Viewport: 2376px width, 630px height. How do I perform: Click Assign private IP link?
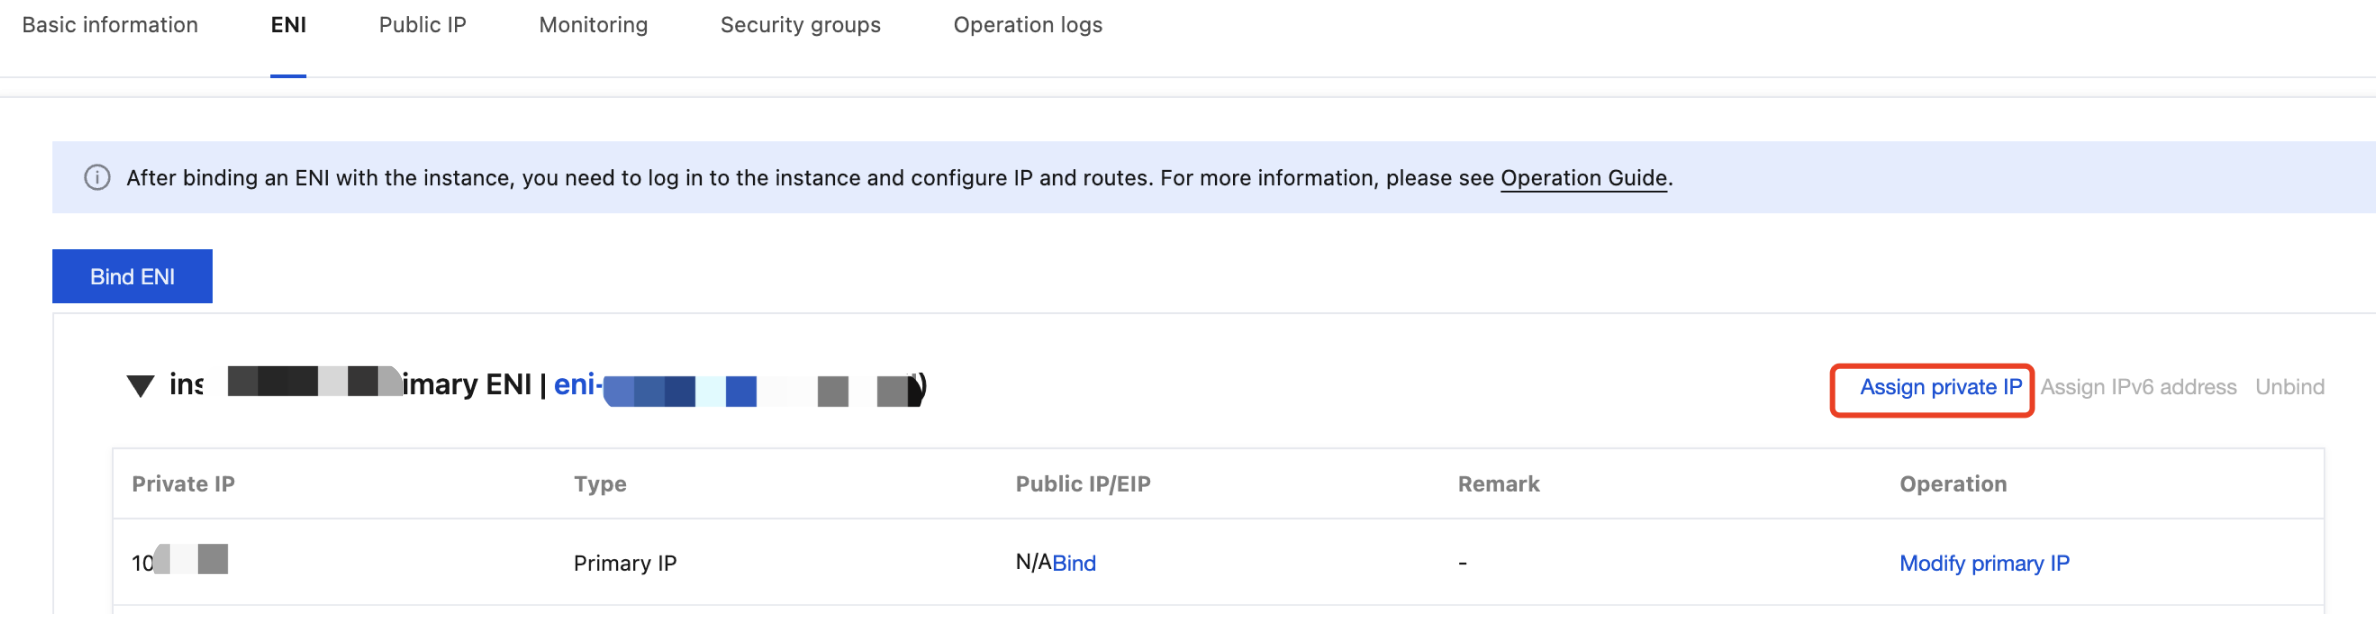(x=1940, y=387)
